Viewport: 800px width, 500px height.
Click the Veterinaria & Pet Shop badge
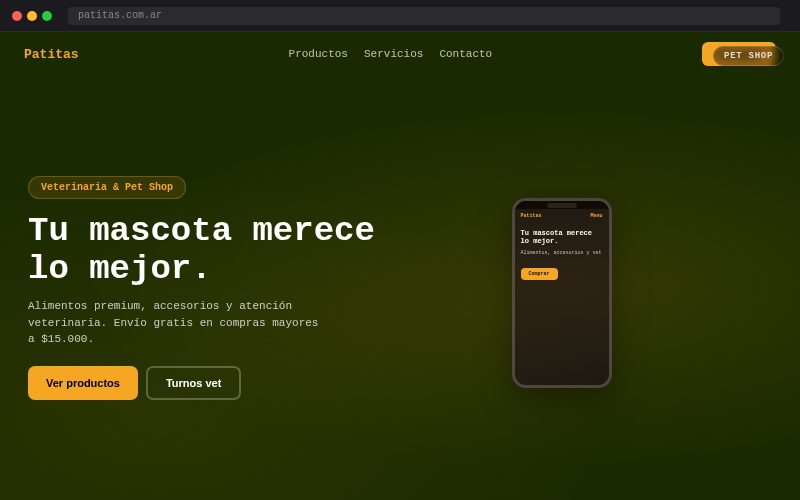click(x=107, y=187)
